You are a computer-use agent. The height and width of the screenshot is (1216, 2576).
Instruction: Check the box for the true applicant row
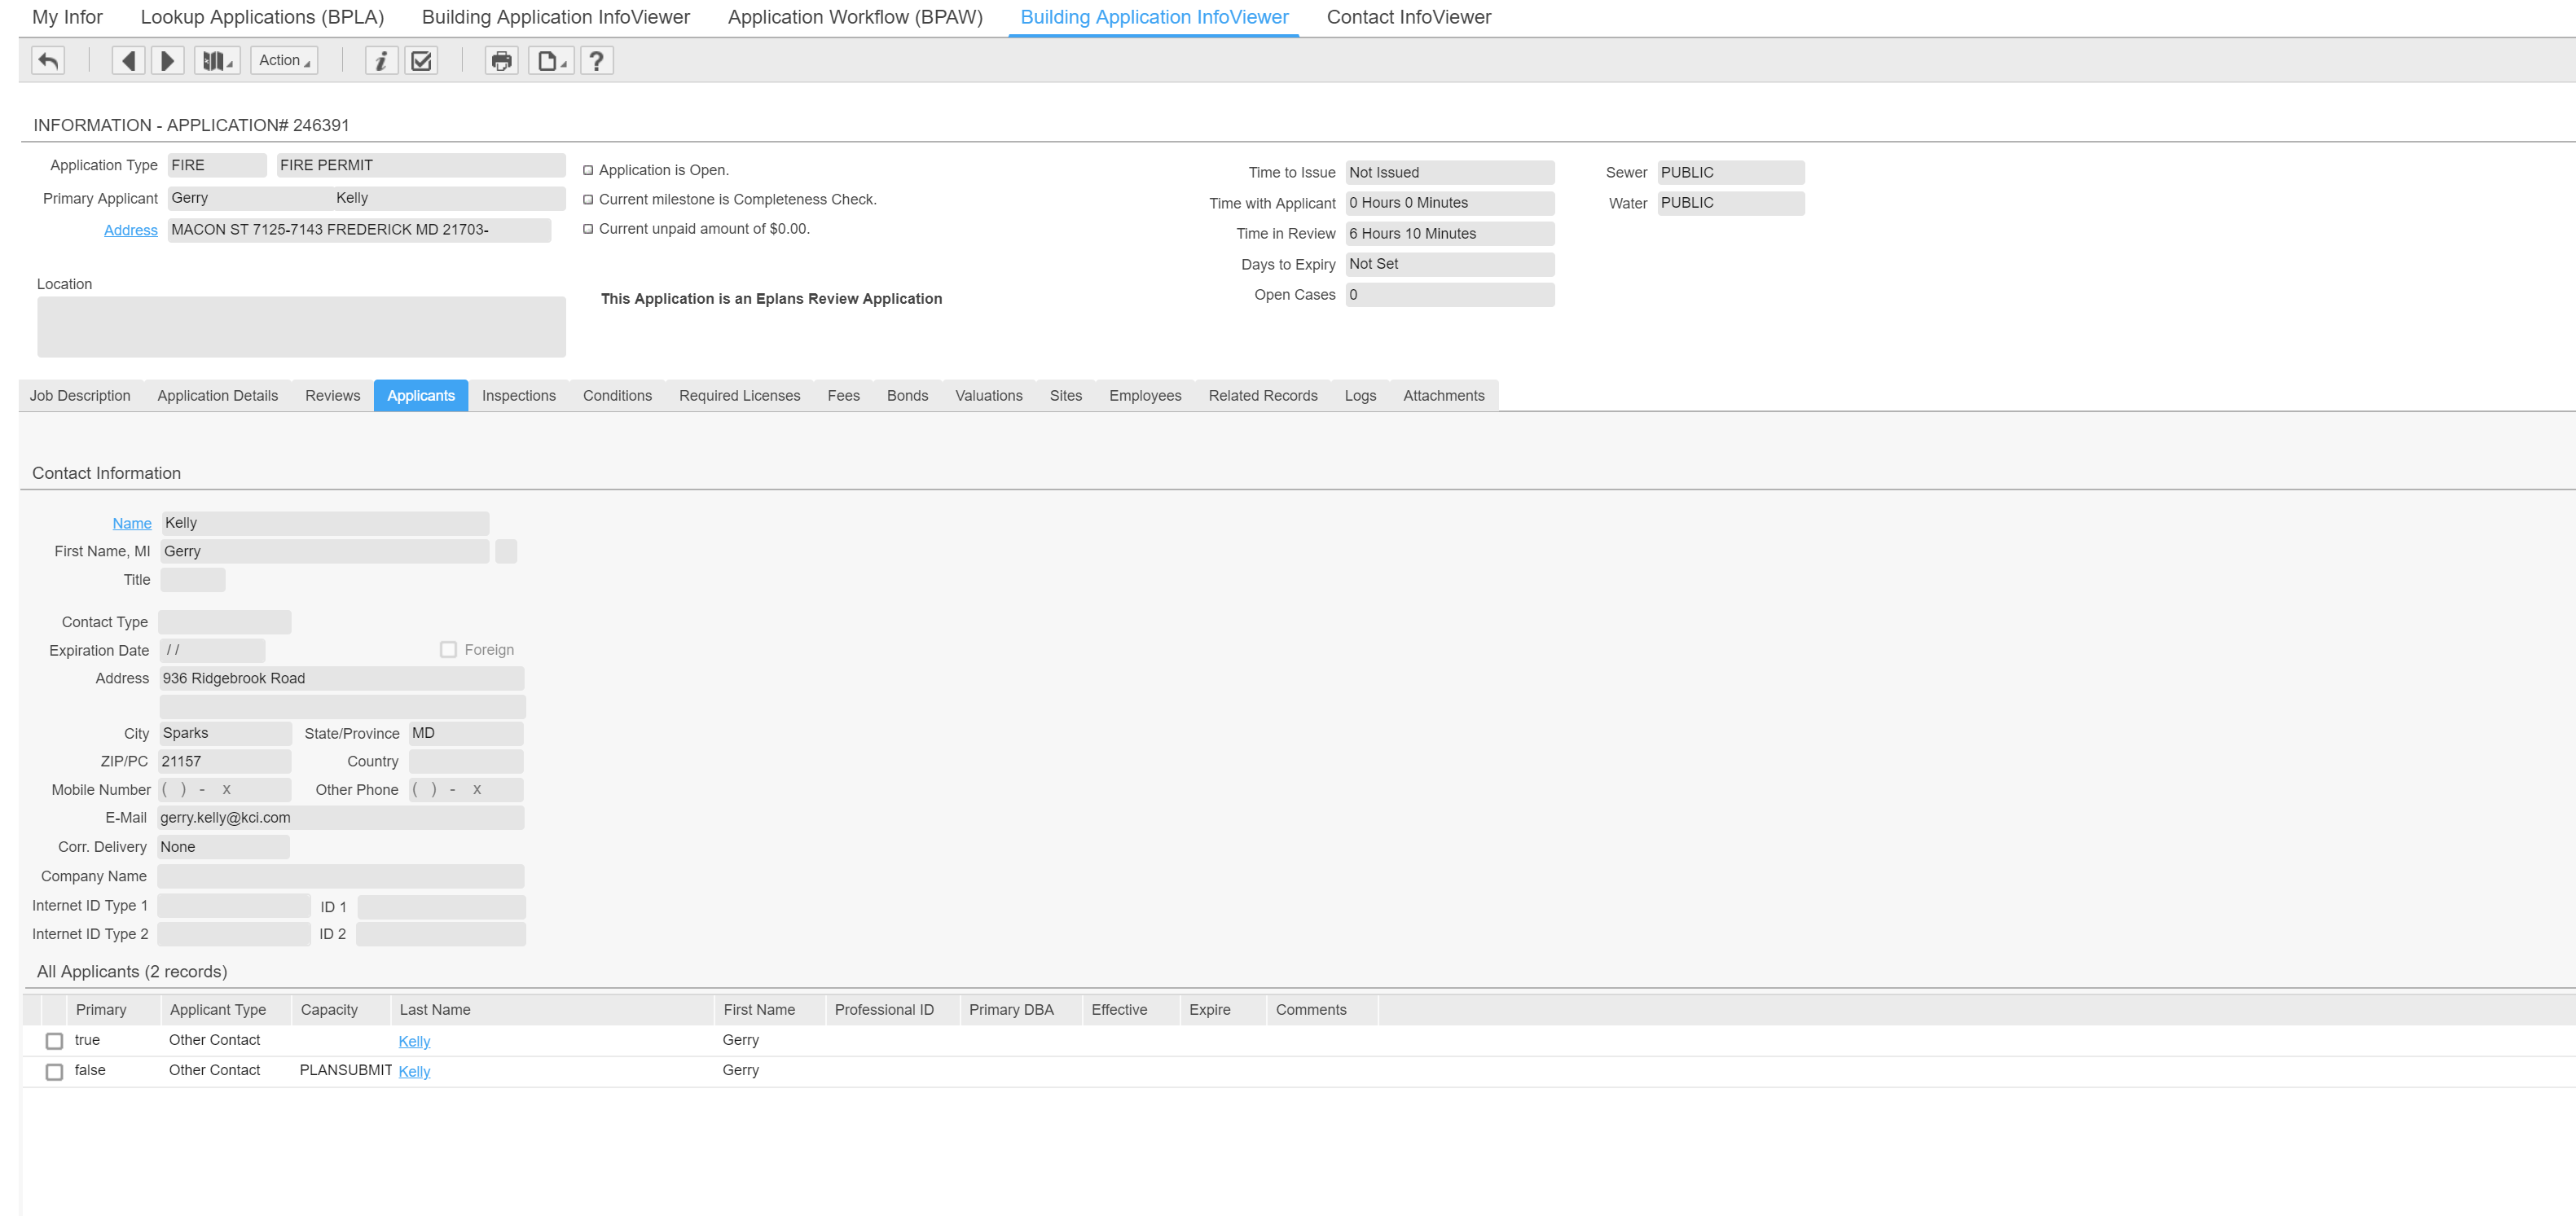click(55, 1042)
